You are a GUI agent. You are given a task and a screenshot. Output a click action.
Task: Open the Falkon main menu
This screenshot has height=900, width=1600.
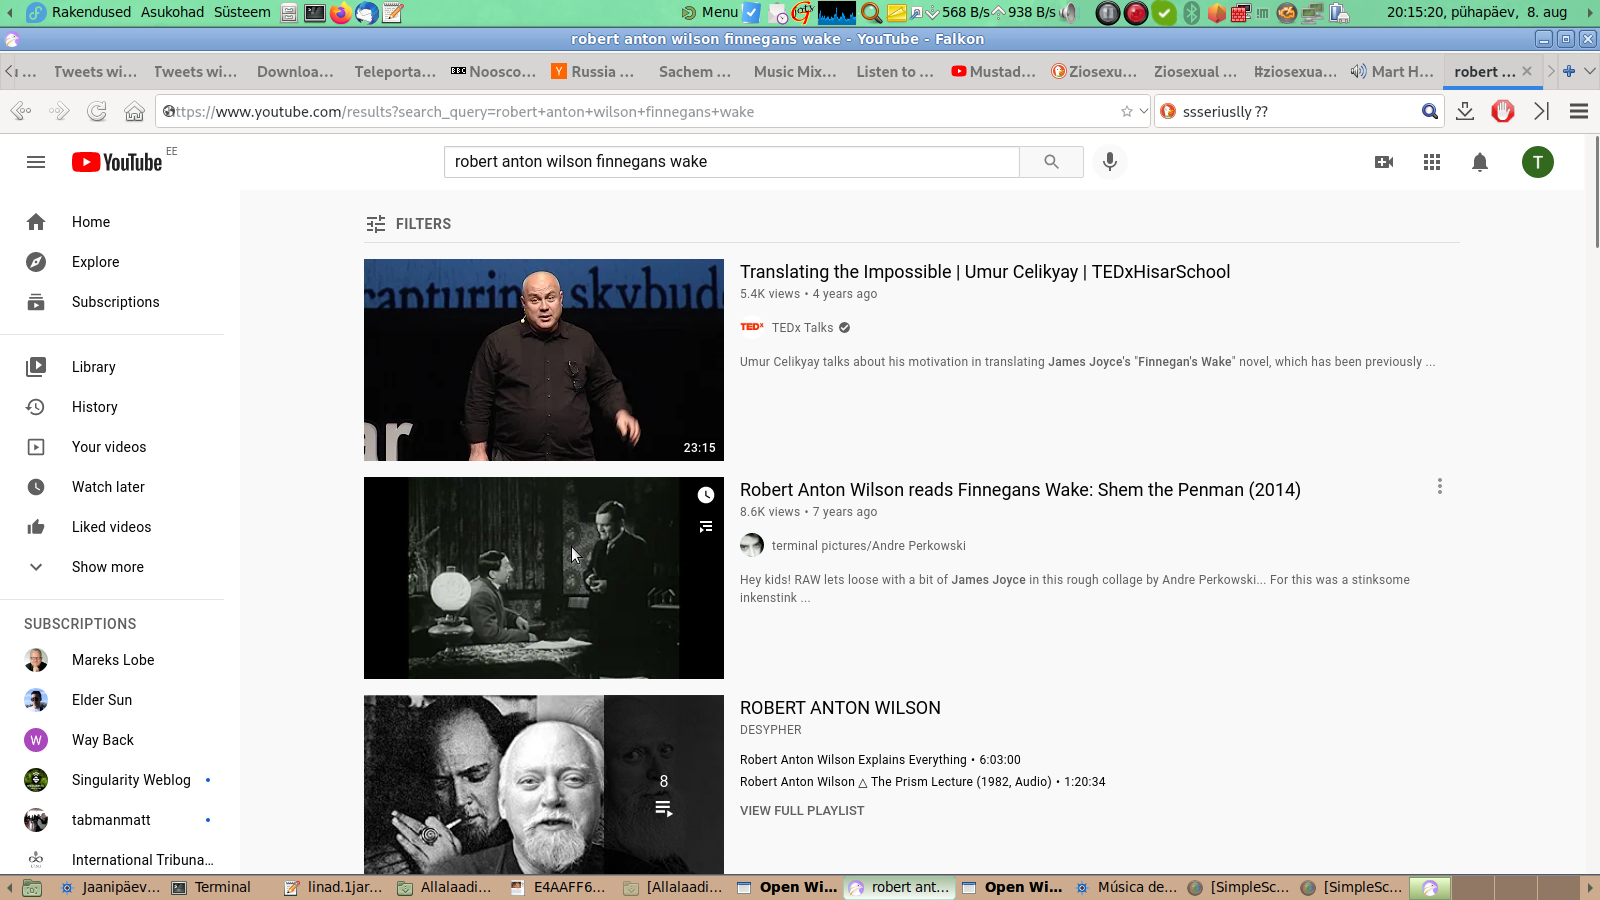tap(1579, 111)
